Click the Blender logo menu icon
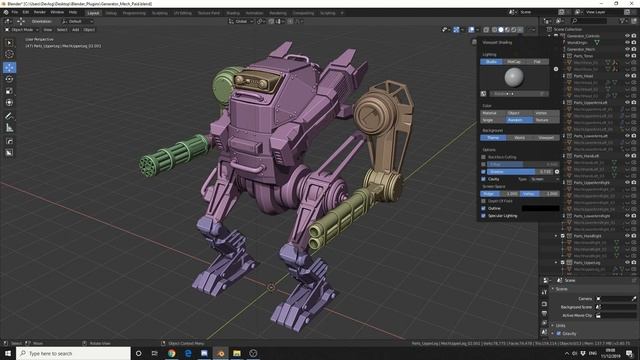640x360 pixels. 6,12
